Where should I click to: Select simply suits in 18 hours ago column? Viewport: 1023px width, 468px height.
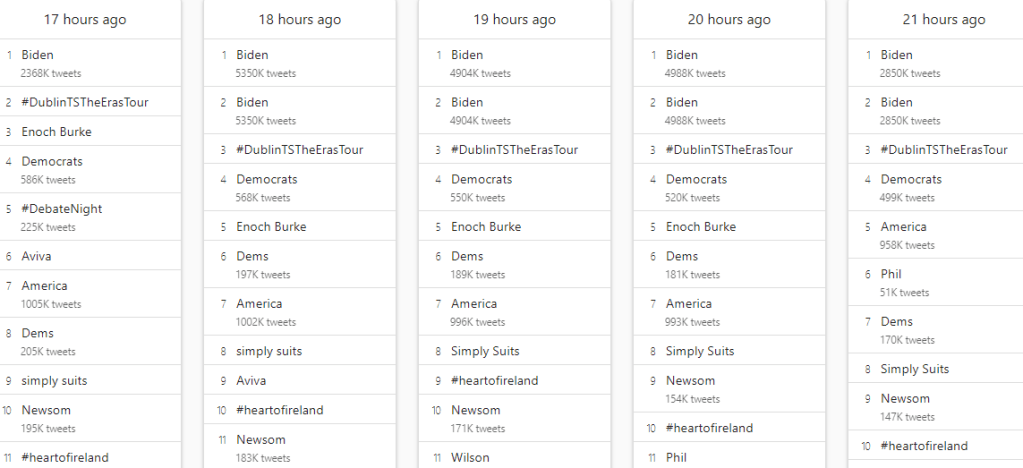(x=269, y=351)
